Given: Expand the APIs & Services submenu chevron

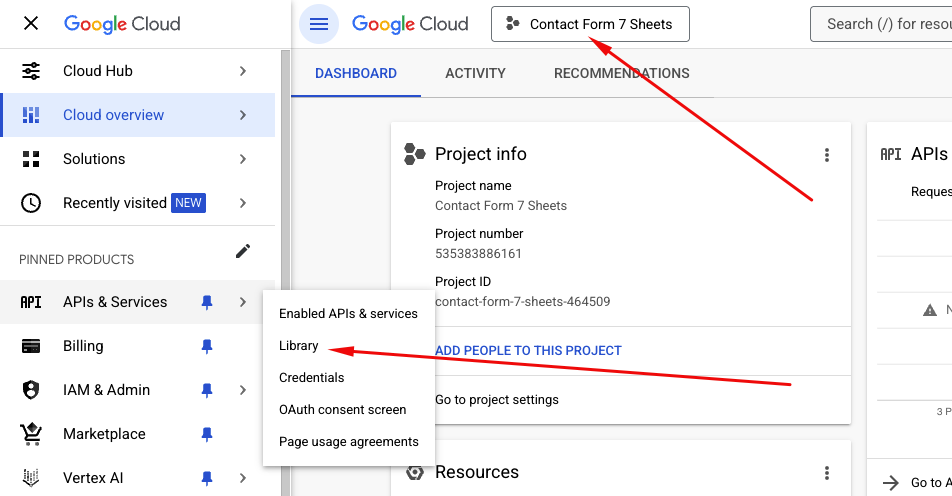Looking at the screenshot, I should point(243,302).
